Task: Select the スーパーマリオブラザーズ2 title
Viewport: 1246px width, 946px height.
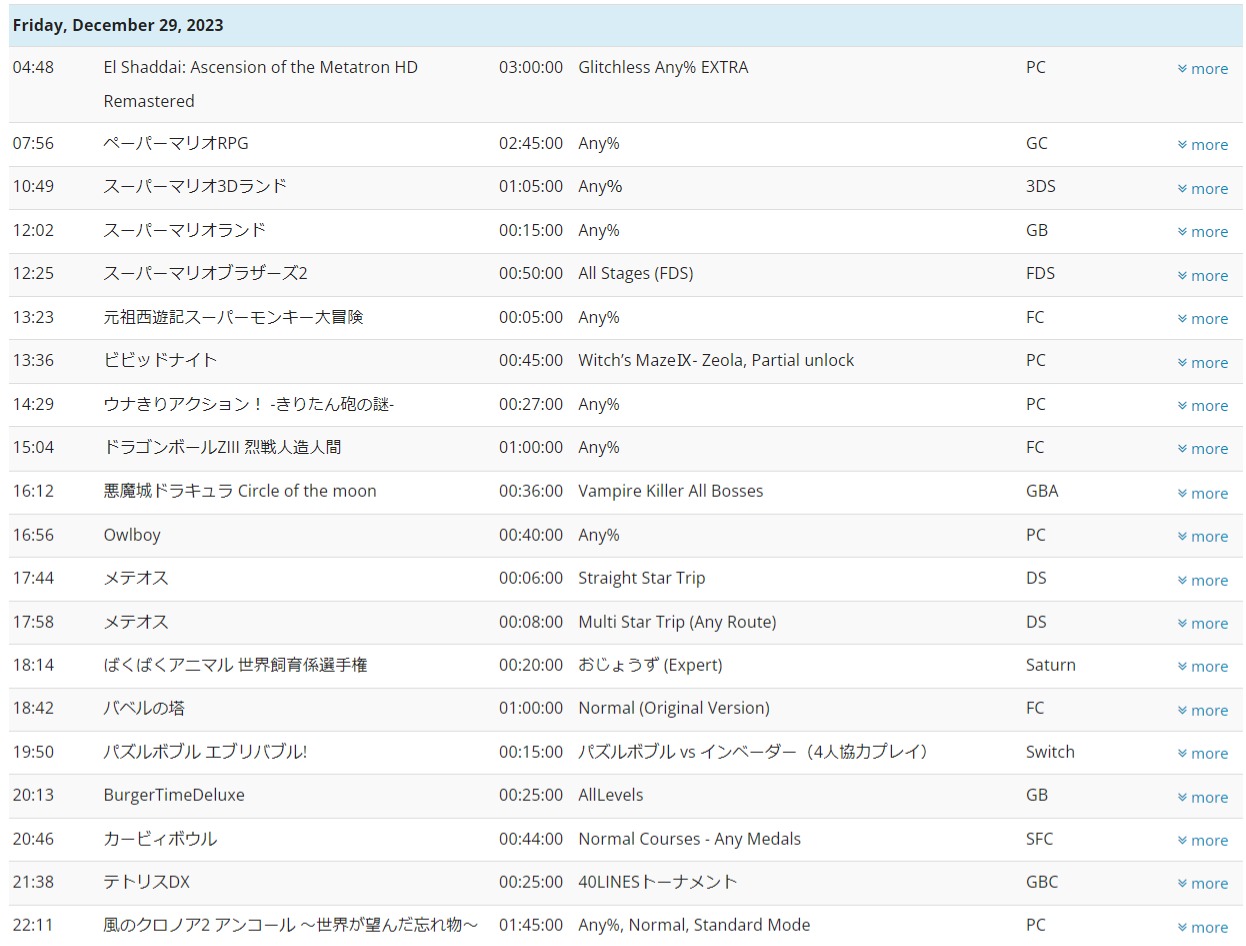Action: 205,273
